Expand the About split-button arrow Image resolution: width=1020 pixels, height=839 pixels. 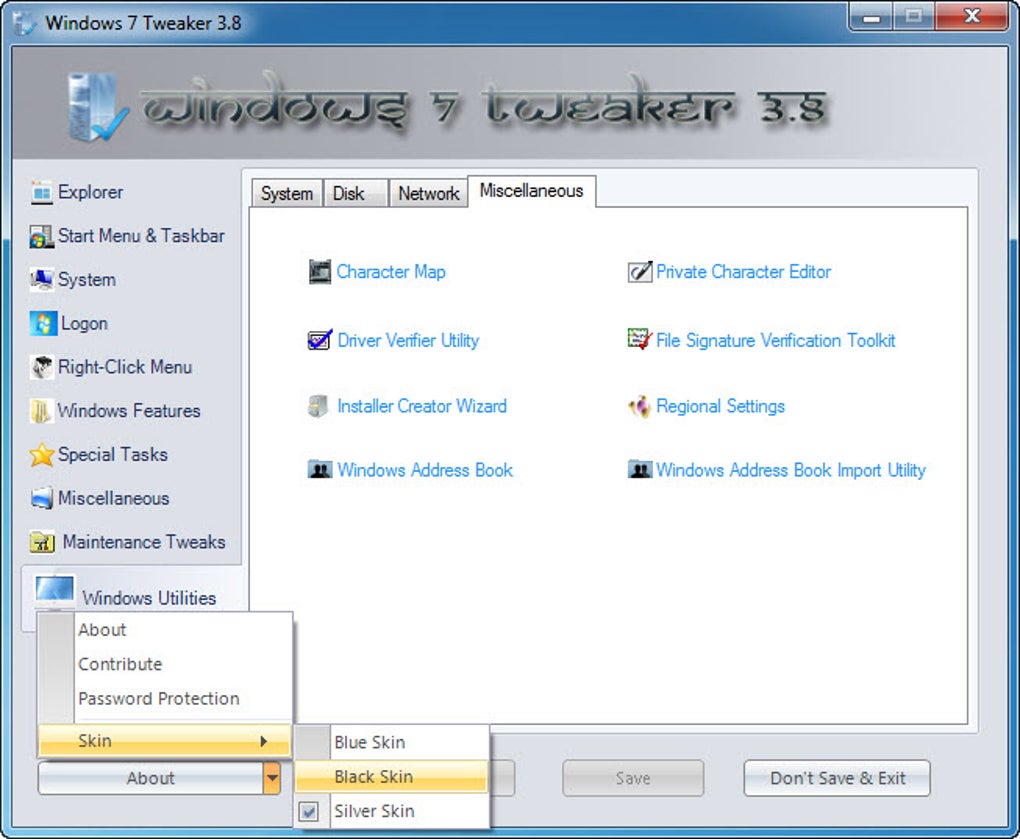tap(272, 778)
